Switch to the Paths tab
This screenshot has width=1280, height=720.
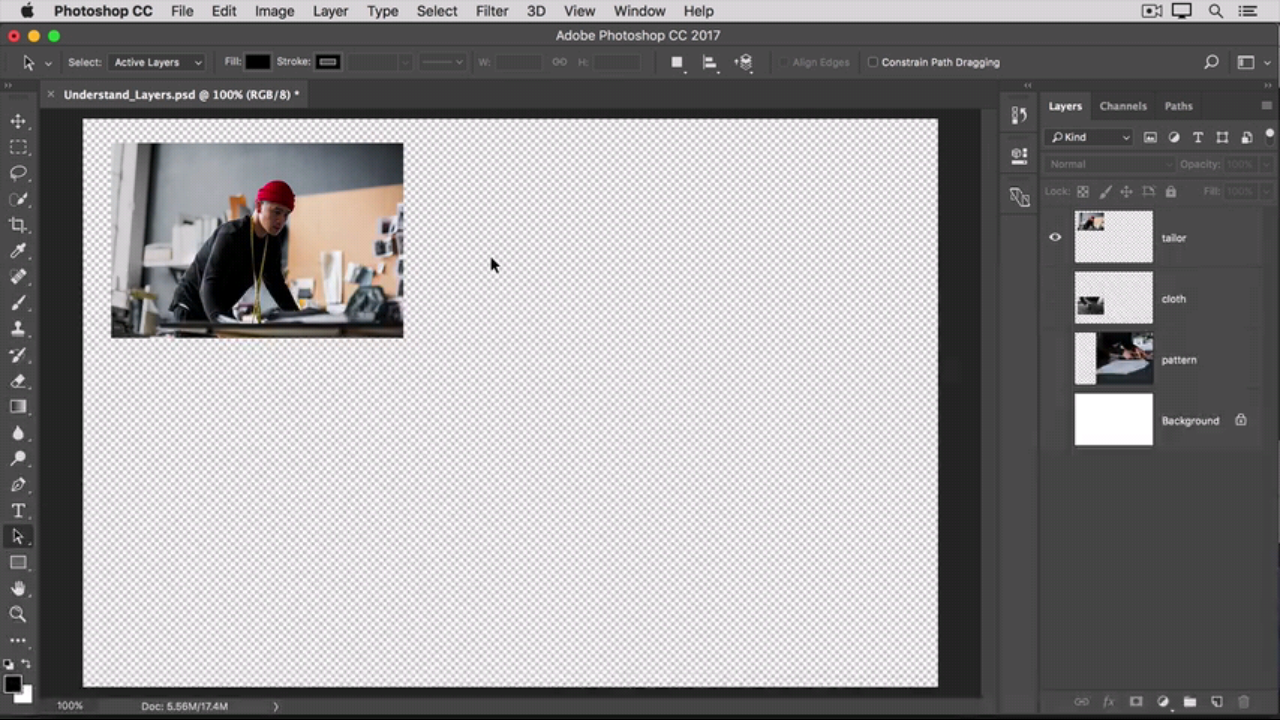[x=1178, y=106]
